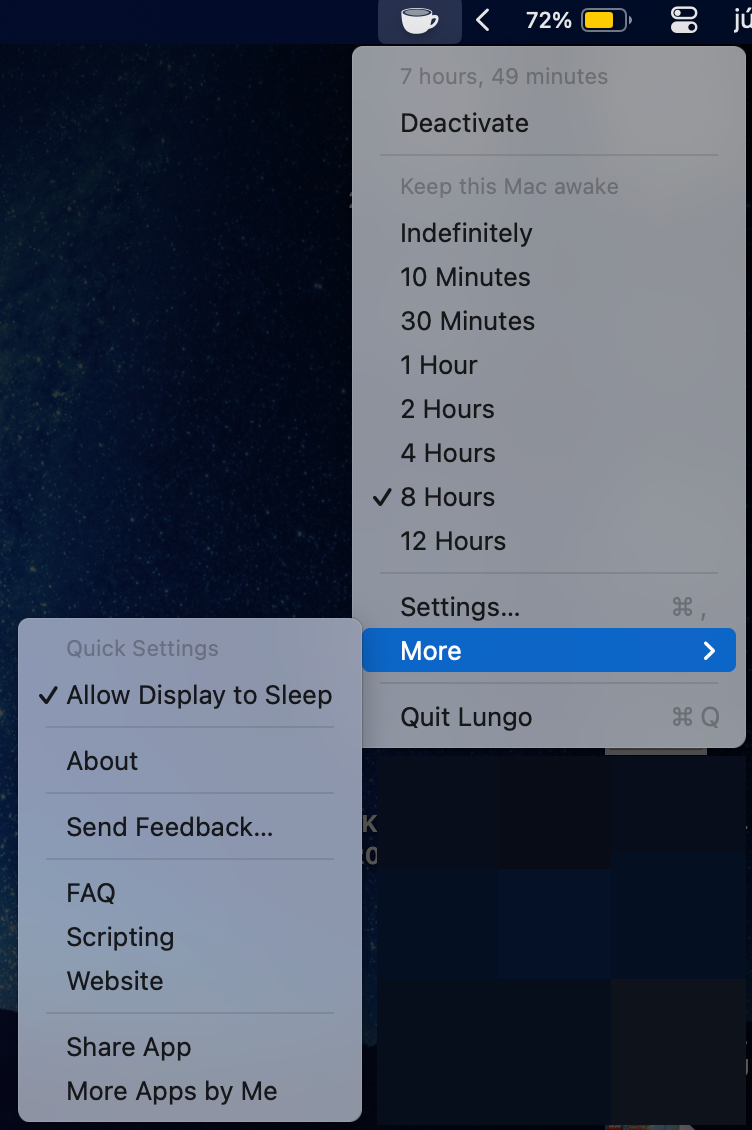This screenshot has height=1130, width=752.
Task: Choose Send Feedback…
Action: pyautogui.click(x=190, y=827)
